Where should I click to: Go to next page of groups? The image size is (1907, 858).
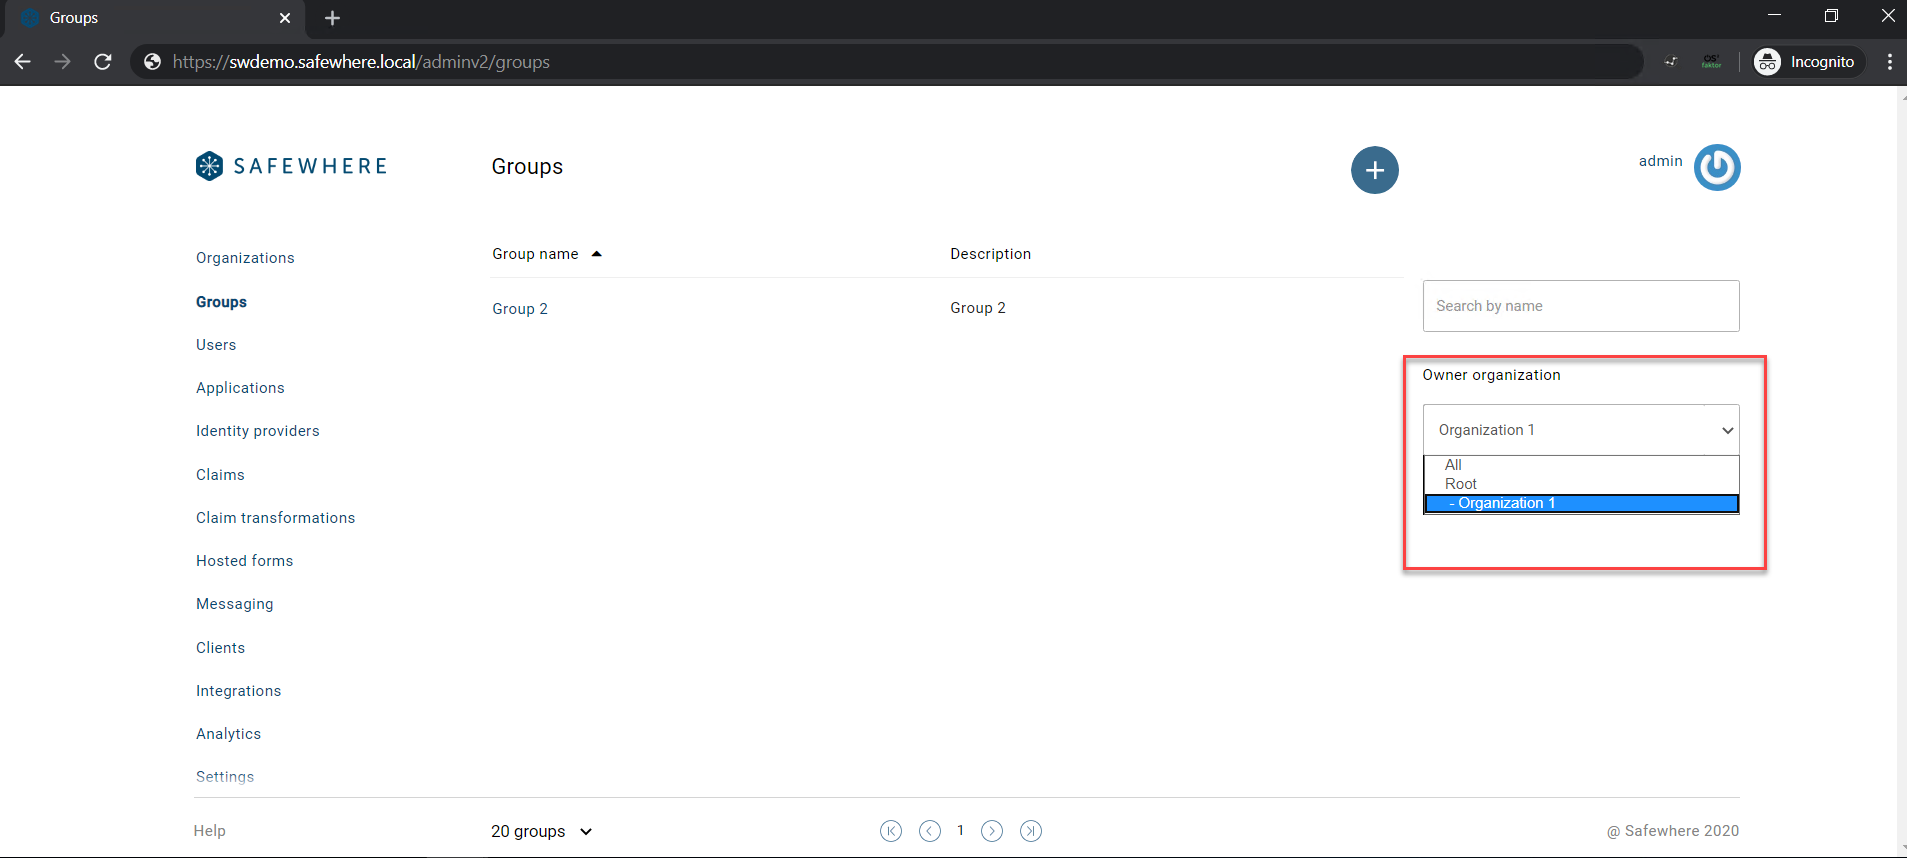point(991,831)
